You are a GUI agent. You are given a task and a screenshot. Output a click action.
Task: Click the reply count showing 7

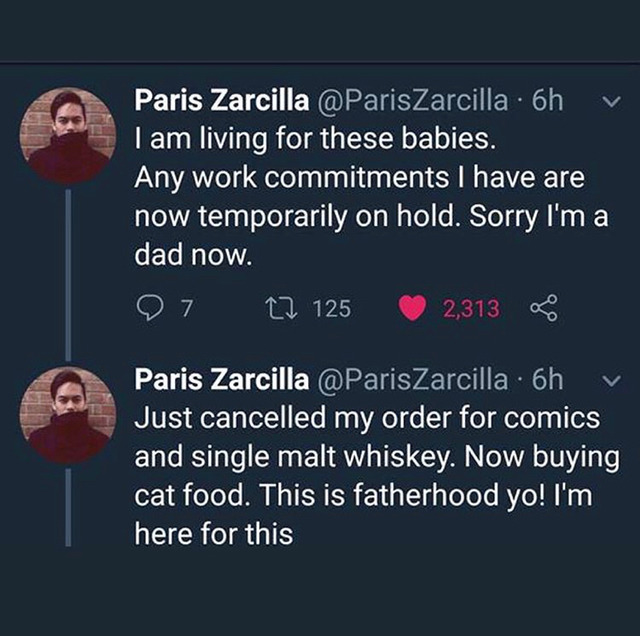pos(184,309)
